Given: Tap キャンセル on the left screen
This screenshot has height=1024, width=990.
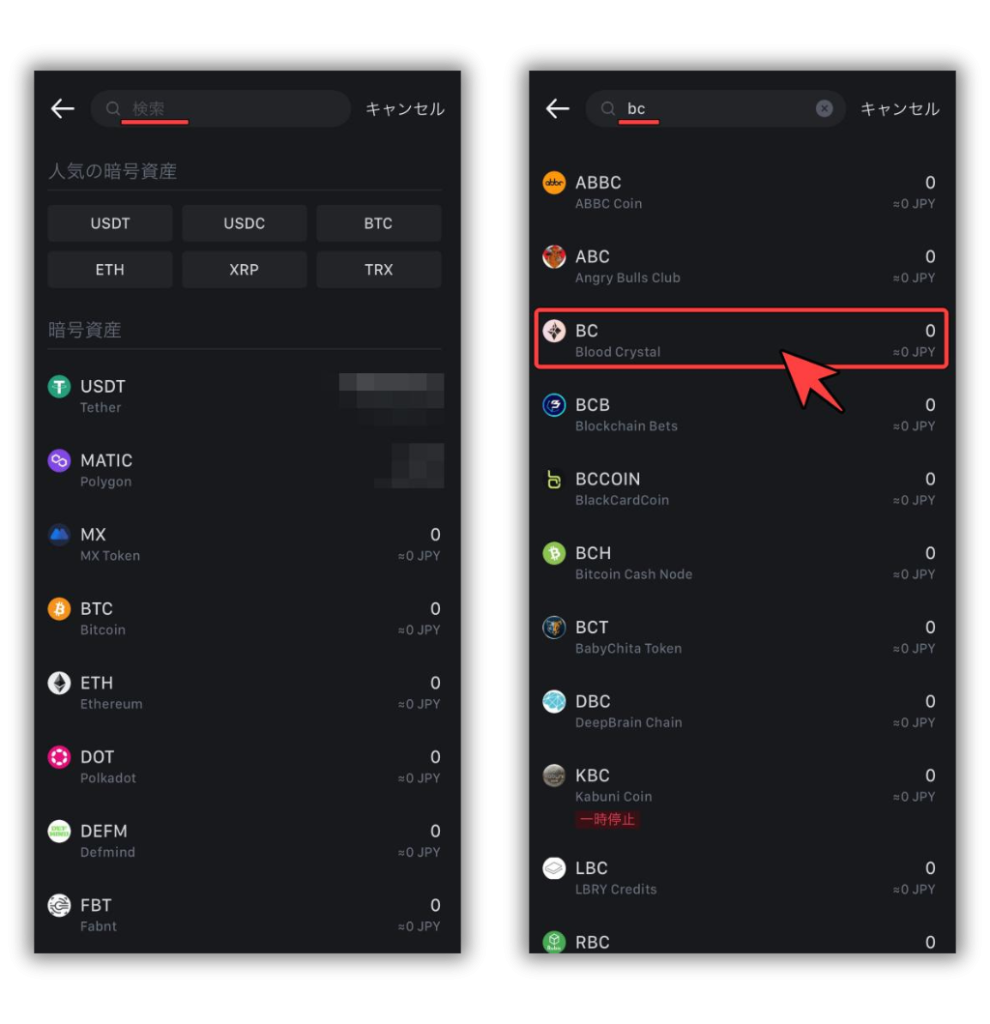Looking at the screenshot, I should (405, 108).
